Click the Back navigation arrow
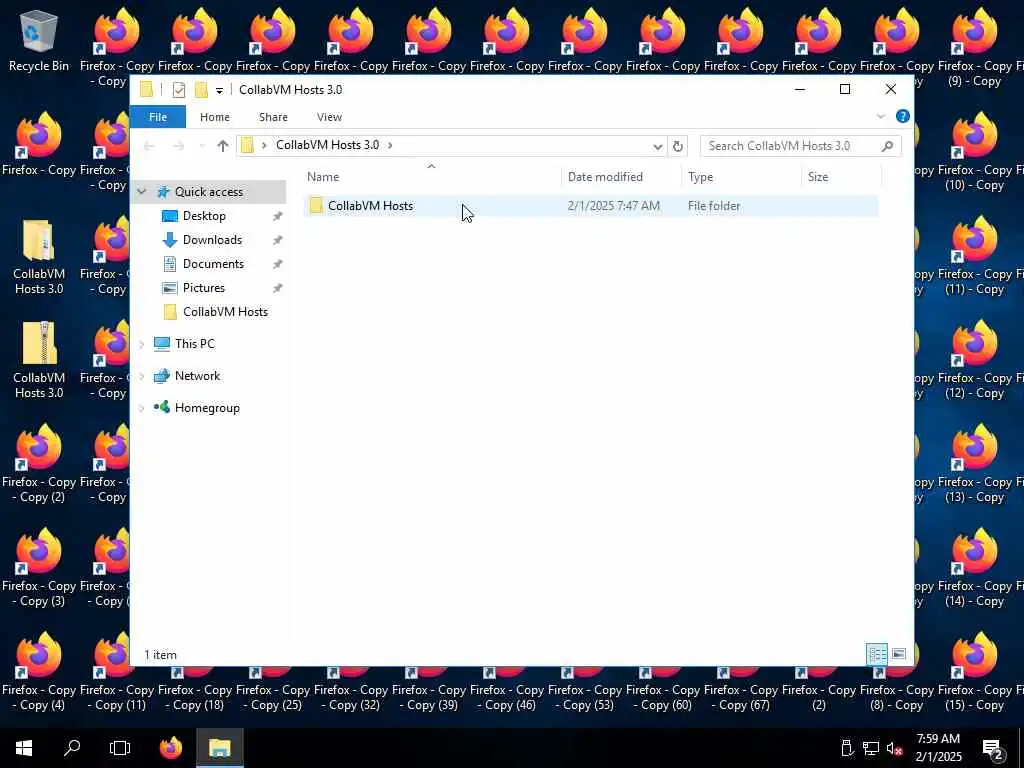 coord(149,146)
